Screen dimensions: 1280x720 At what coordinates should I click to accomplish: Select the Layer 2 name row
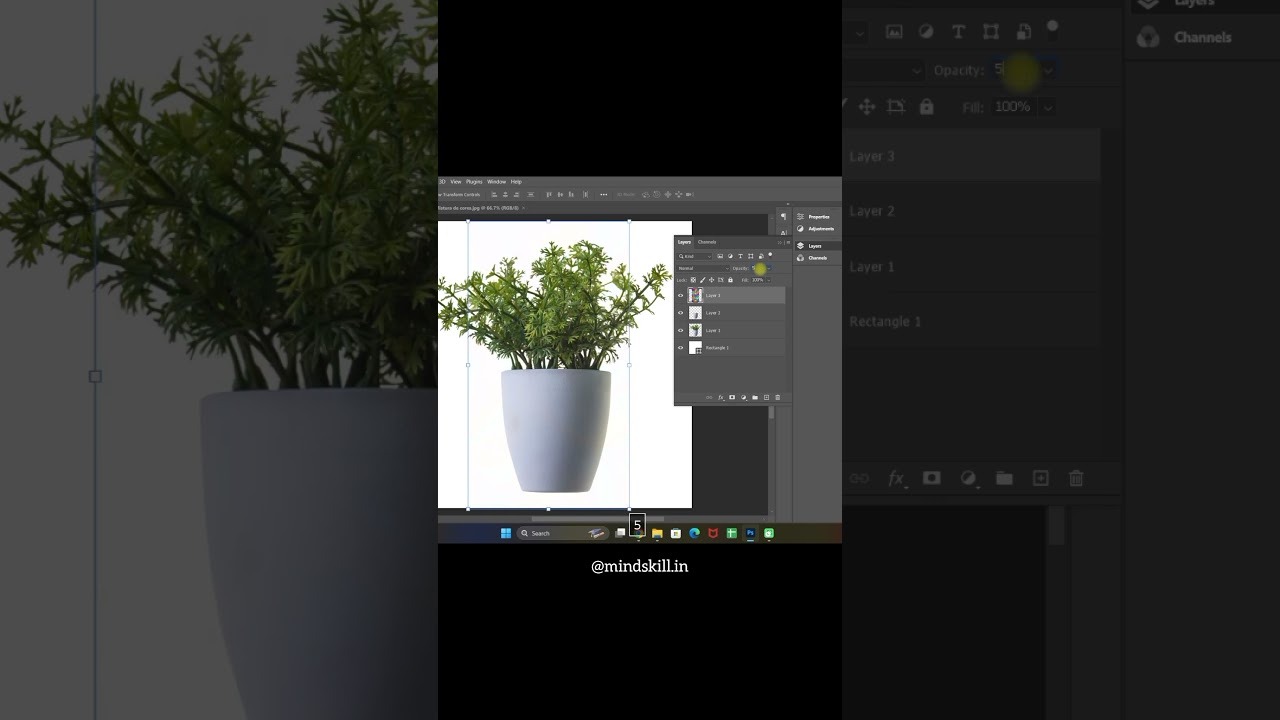coord(731,313)
